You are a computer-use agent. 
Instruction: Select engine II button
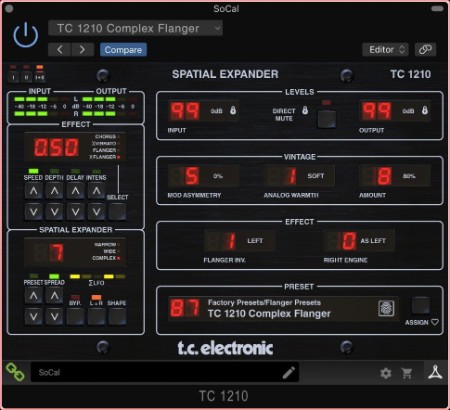[x=26, y=77]
